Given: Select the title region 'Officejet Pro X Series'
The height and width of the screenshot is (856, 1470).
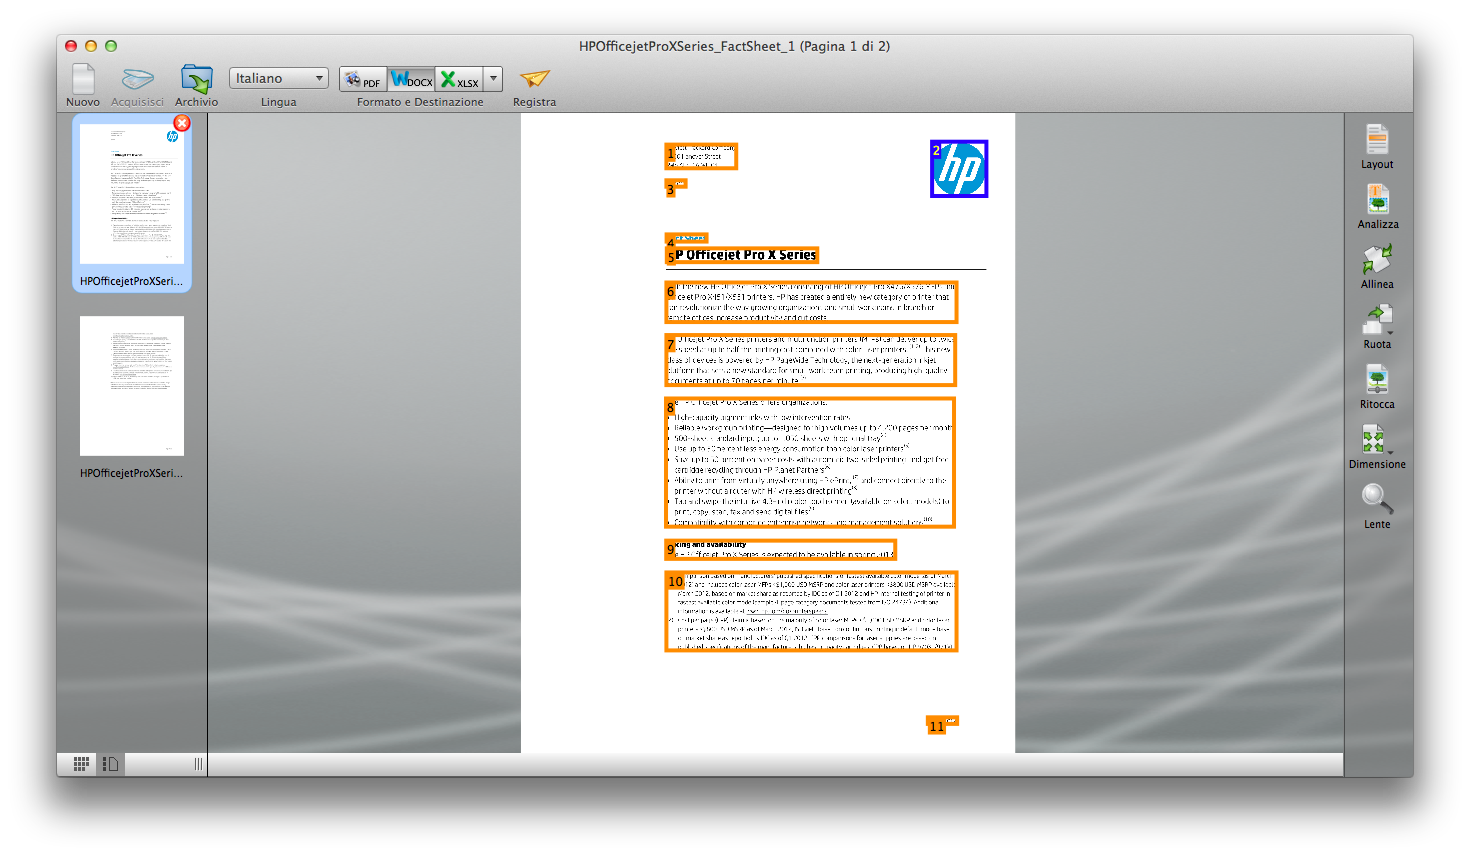Looking at the screenshot, I should 742,255.
